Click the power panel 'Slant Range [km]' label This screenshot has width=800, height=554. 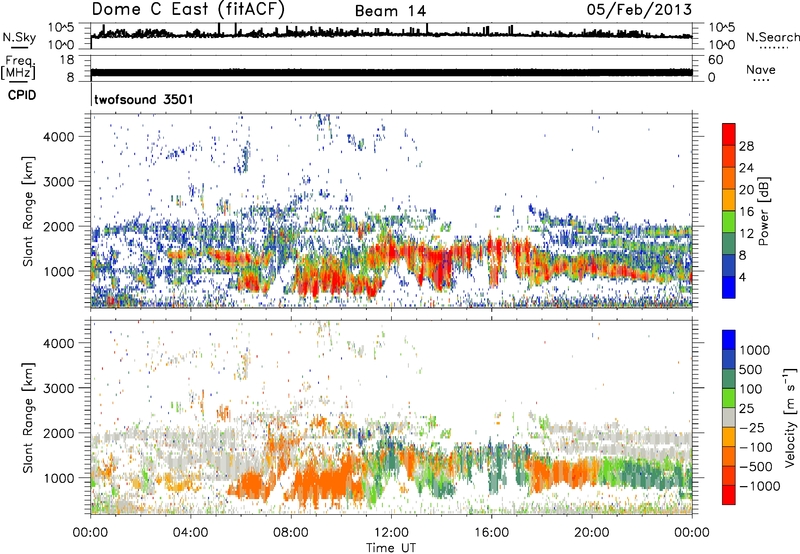28,211
